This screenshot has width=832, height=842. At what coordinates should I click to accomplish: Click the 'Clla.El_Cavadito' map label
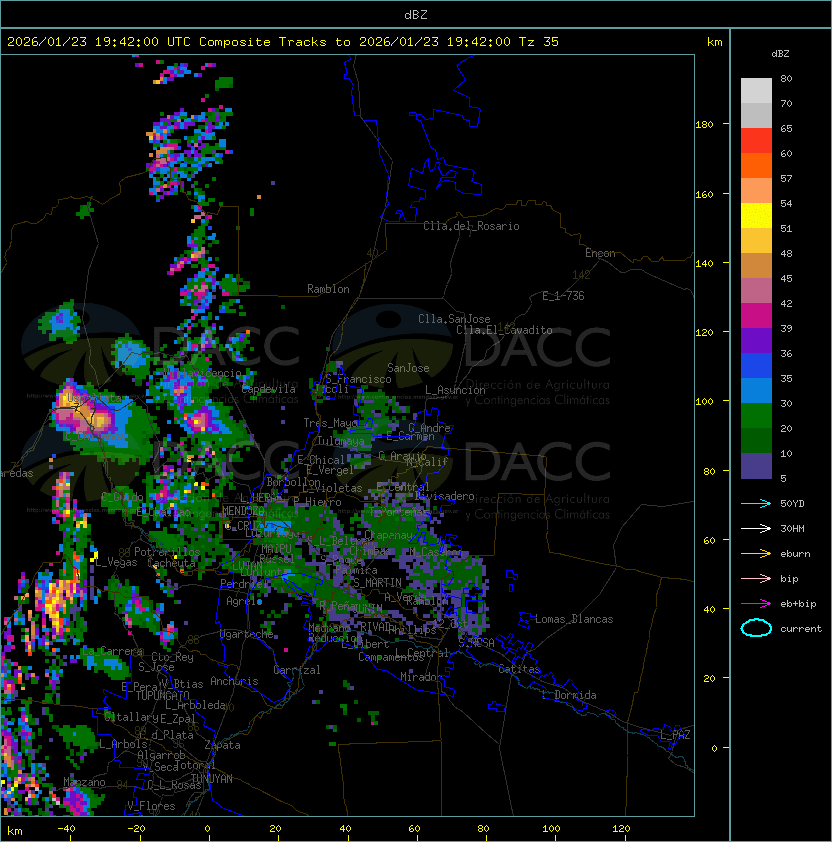pos(504,330)
